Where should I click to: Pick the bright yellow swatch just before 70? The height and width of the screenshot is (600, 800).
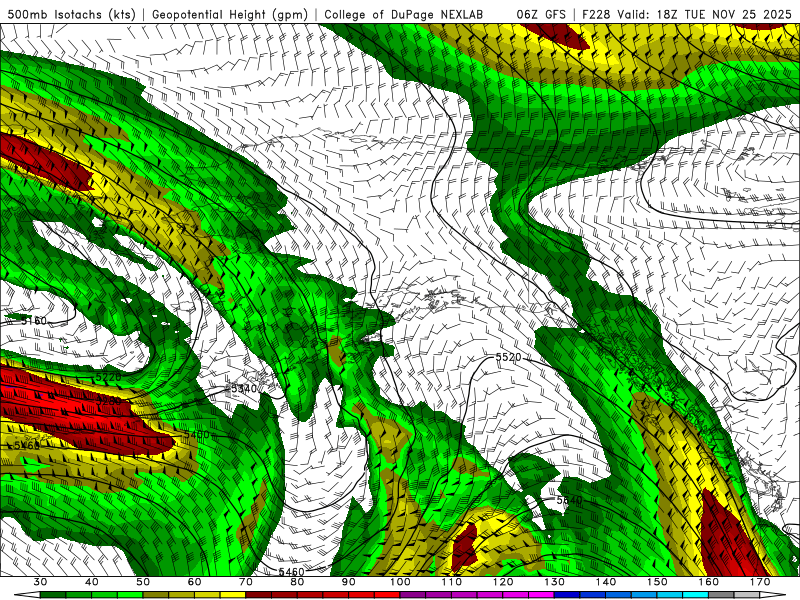[x=233, y=595]
